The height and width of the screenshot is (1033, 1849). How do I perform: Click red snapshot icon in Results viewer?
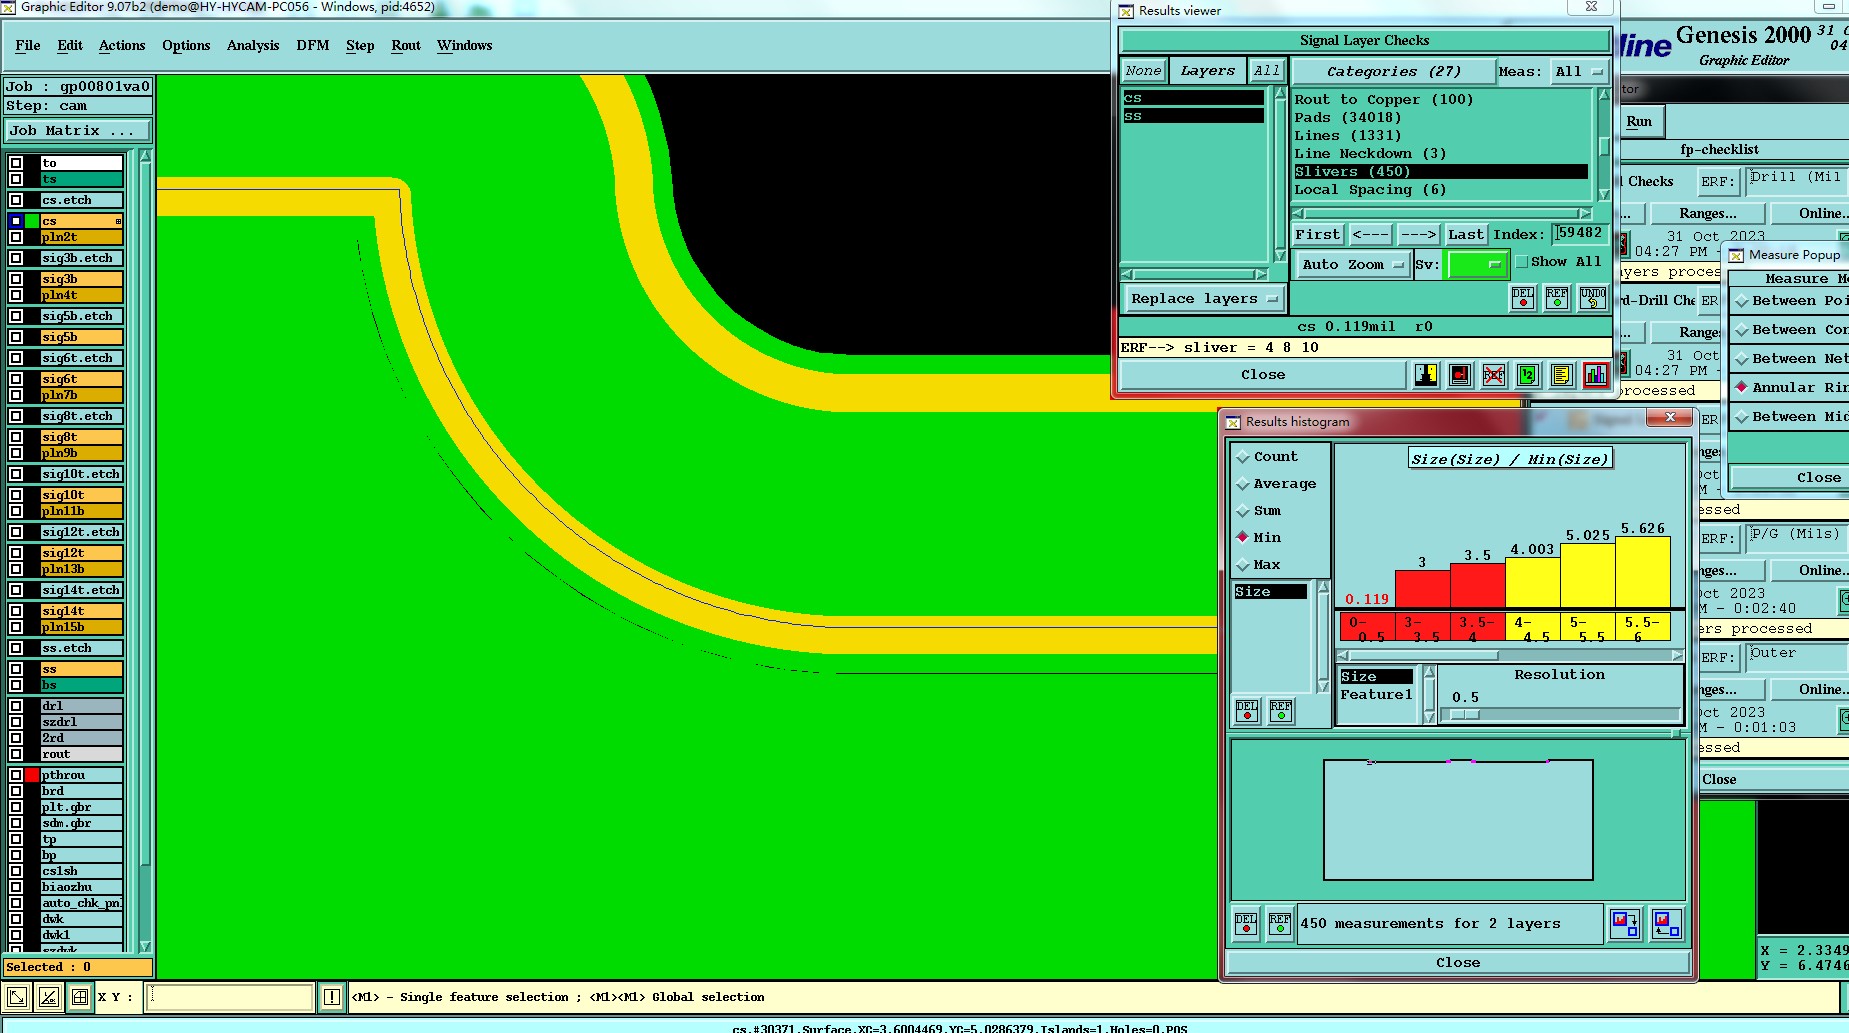tap(1460, 375)
